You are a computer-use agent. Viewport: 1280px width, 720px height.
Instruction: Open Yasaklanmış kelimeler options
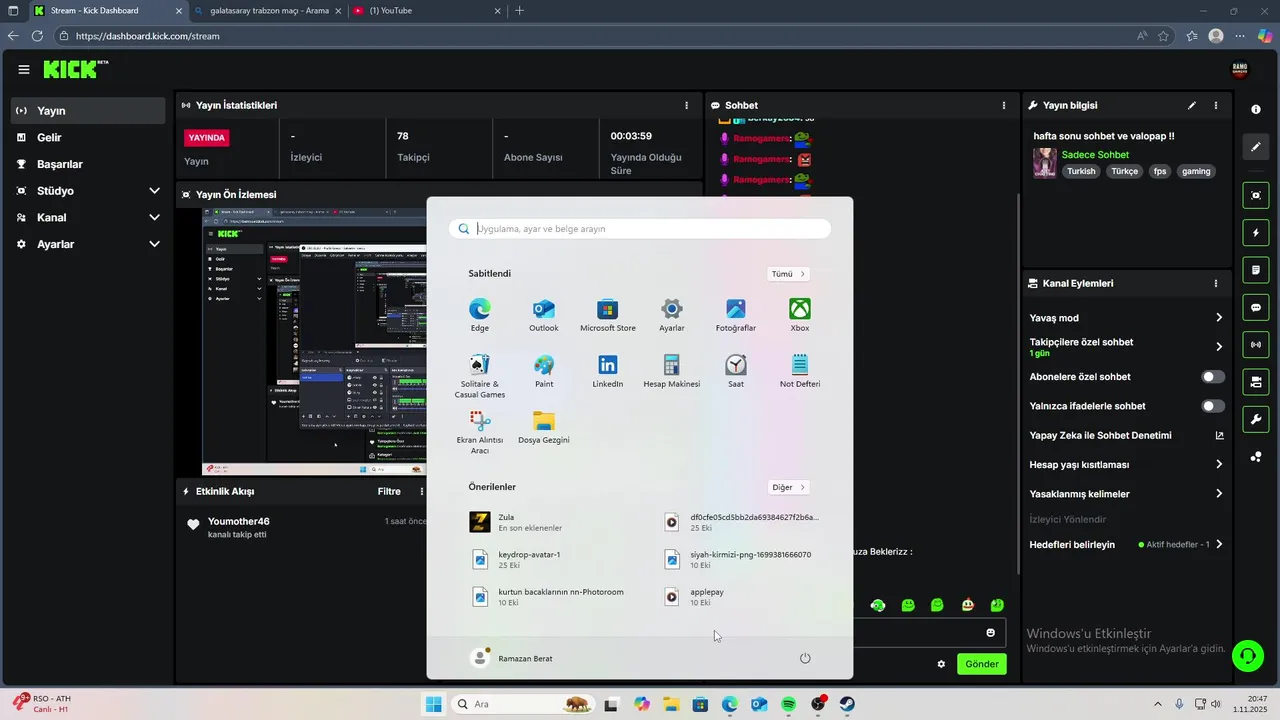click(x=1126, y=494)
